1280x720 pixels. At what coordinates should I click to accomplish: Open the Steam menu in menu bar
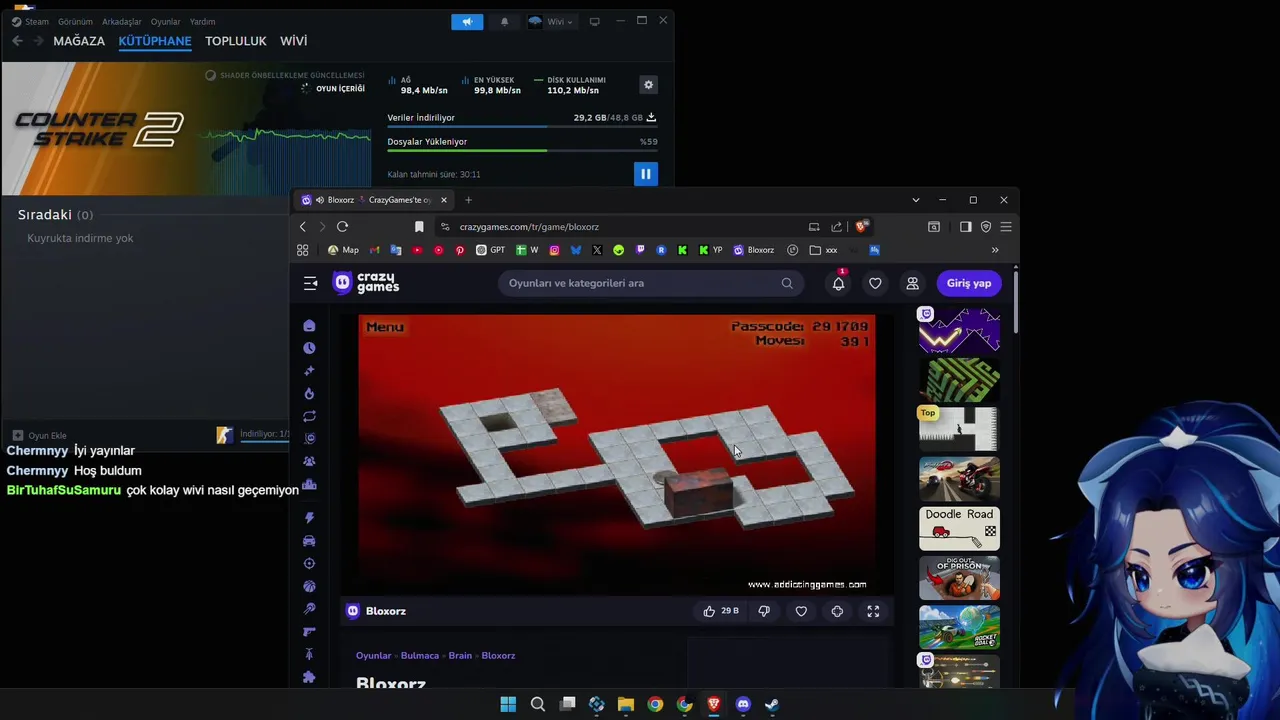tap(30, 21)
